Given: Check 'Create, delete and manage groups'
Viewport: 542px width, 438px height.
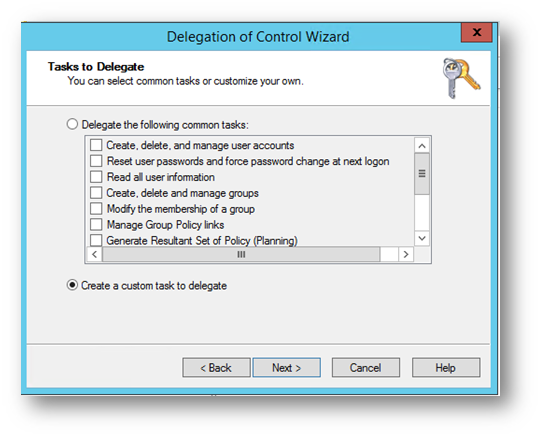Looking at the screenshot, I should point(96,193).
